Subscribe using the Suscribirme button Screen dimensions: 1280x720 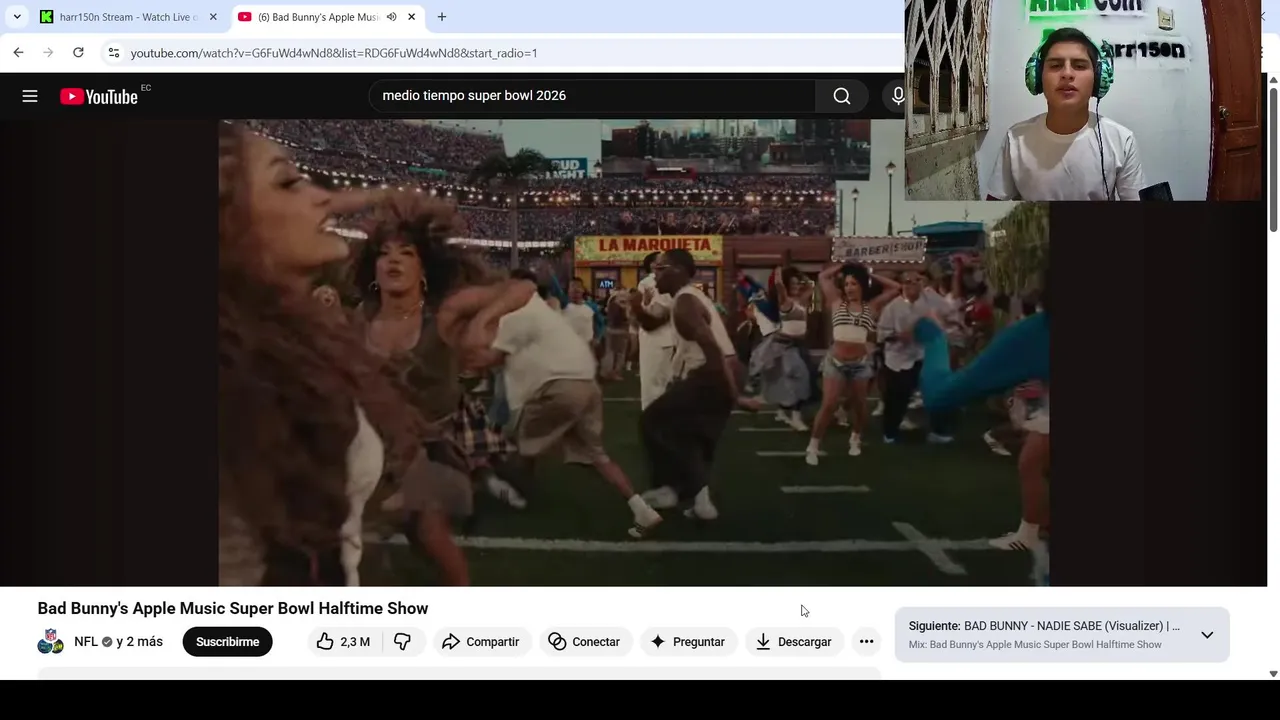pos(227,642)
